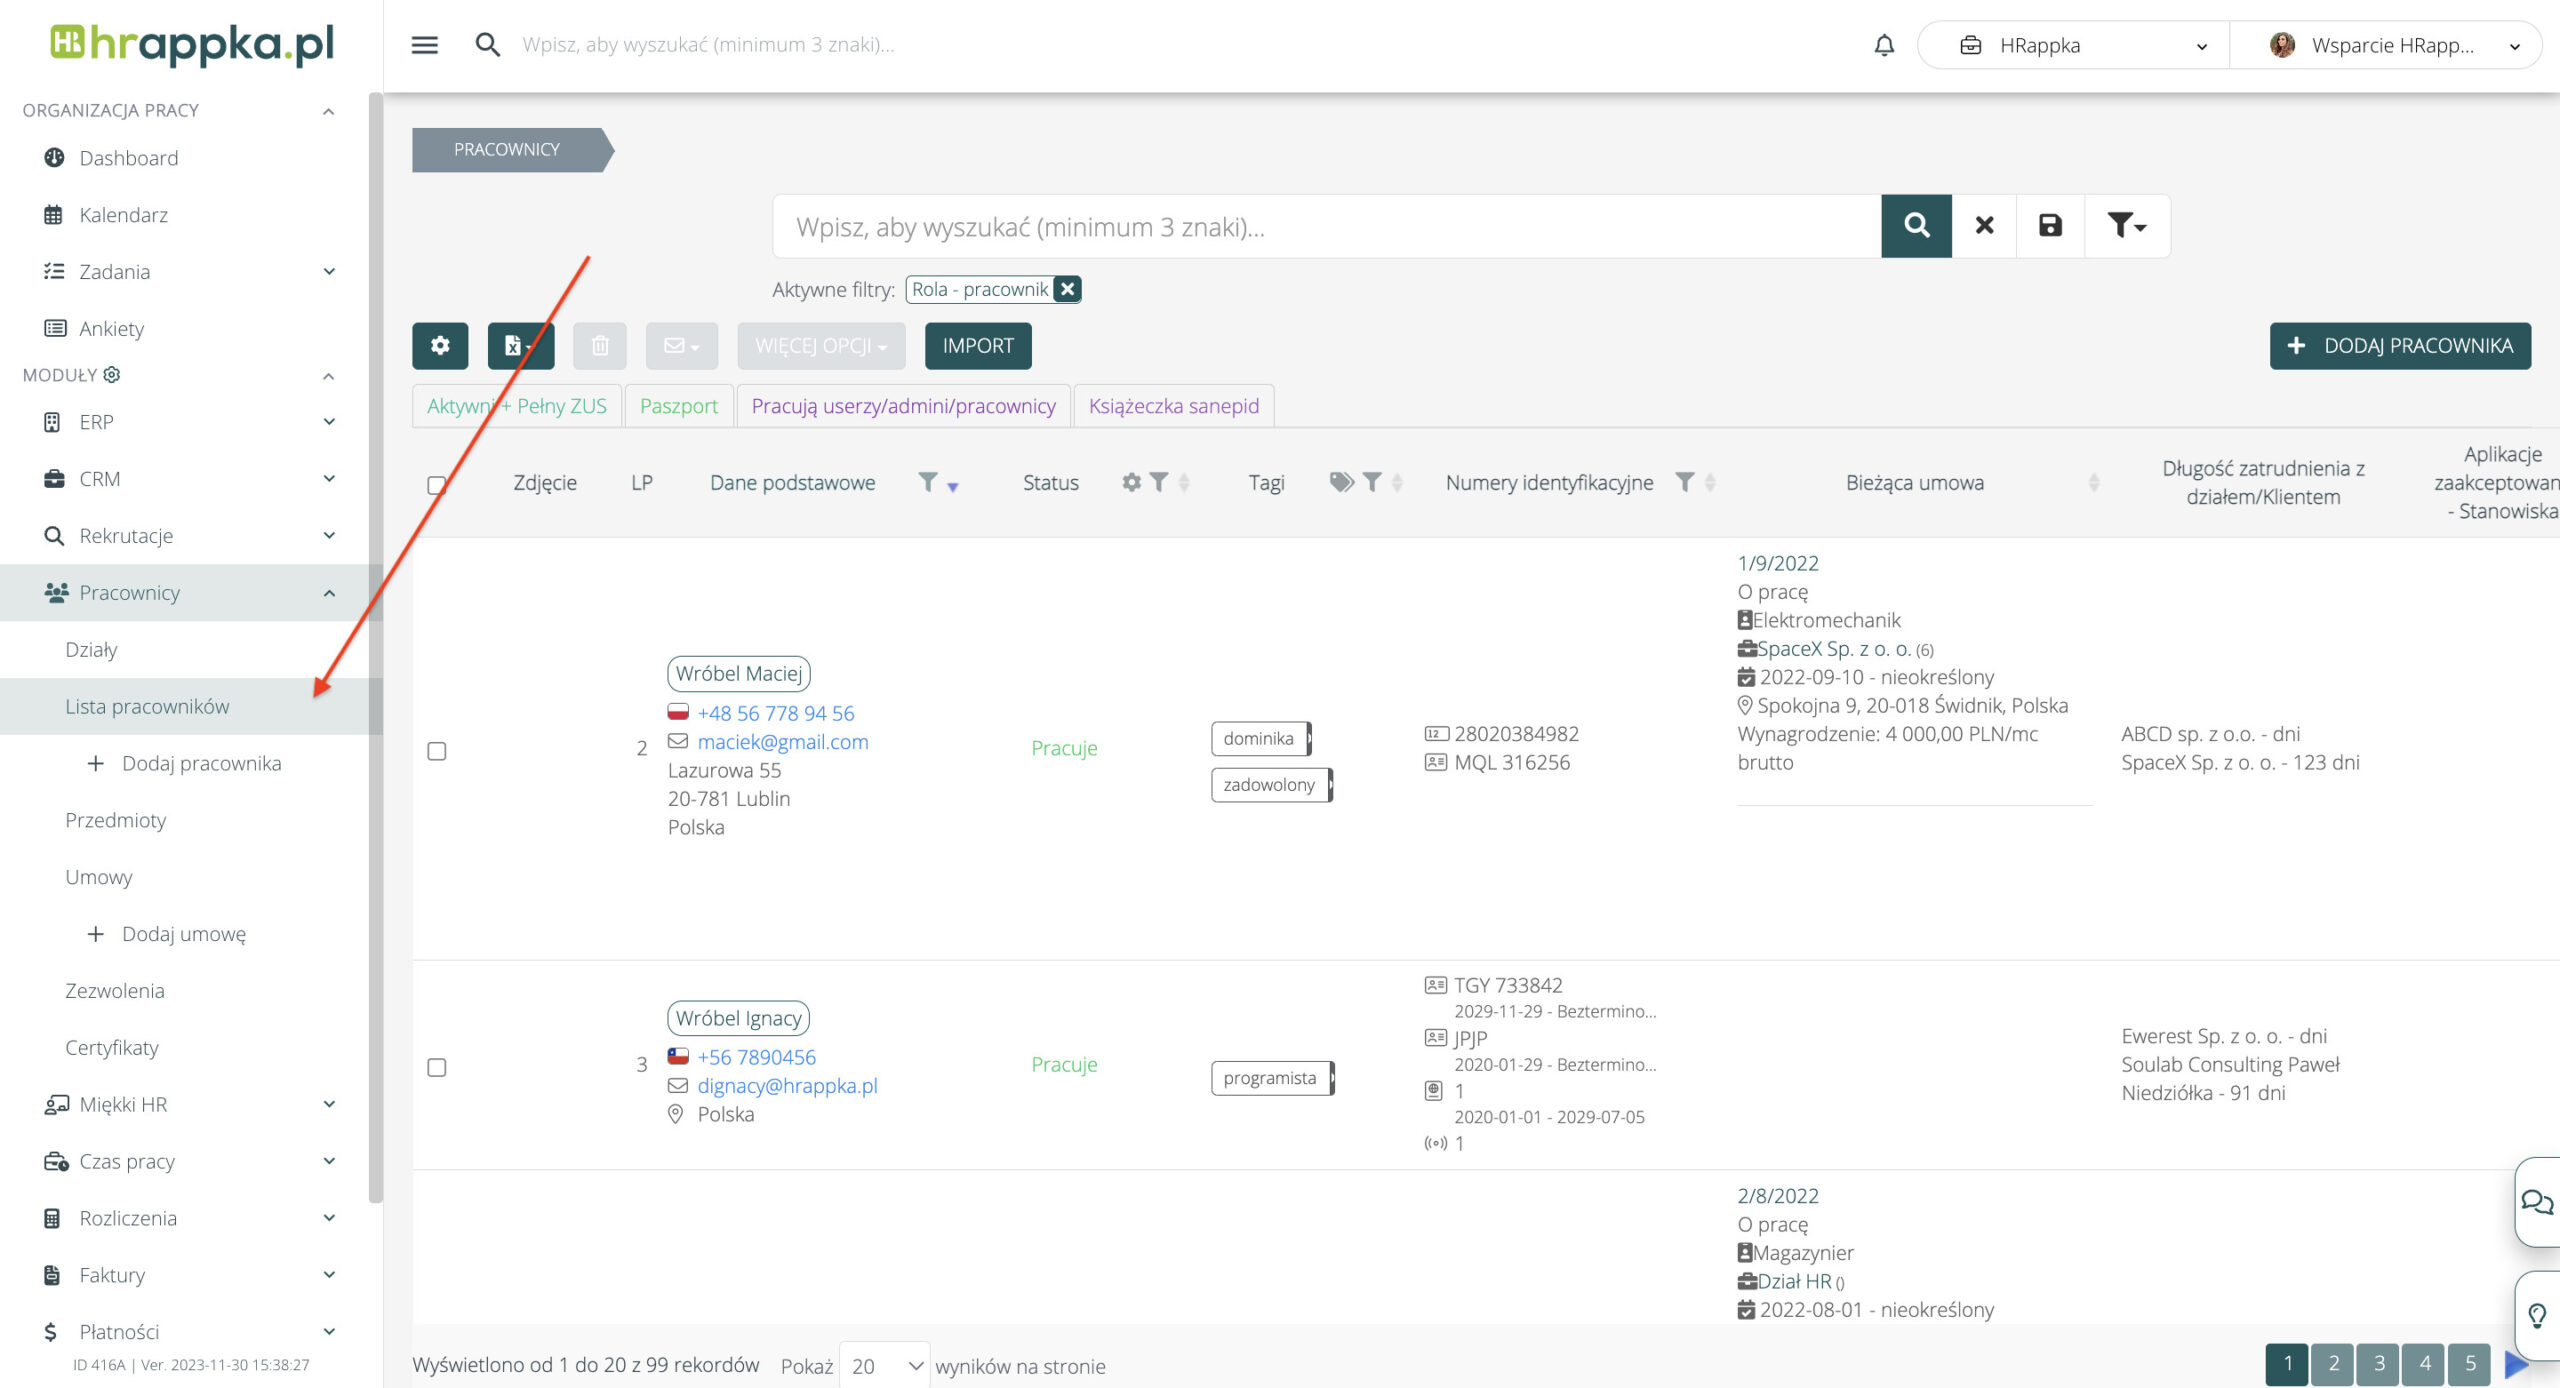Open the chat bubble widget icon
This screenshot has height=1388, width=2560.
coord(2537,1202)
